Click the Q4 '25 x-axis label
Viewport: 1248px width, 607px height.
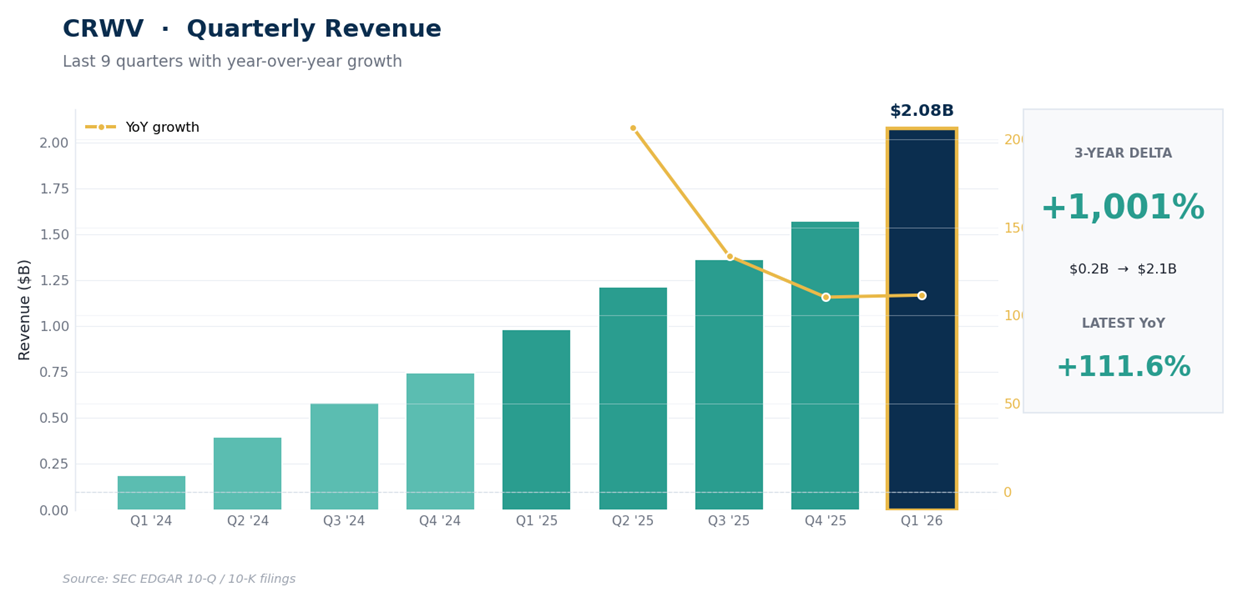825,521
